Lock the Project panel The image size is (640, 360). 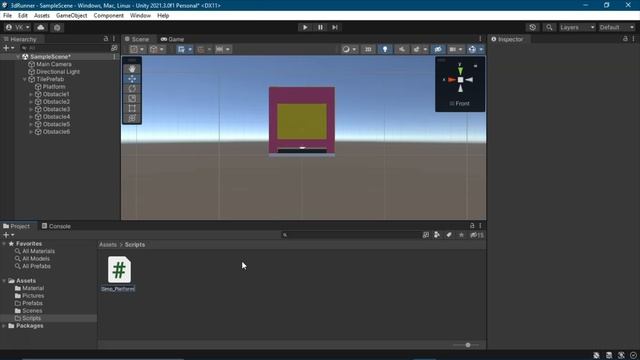[x=472, y=225]
